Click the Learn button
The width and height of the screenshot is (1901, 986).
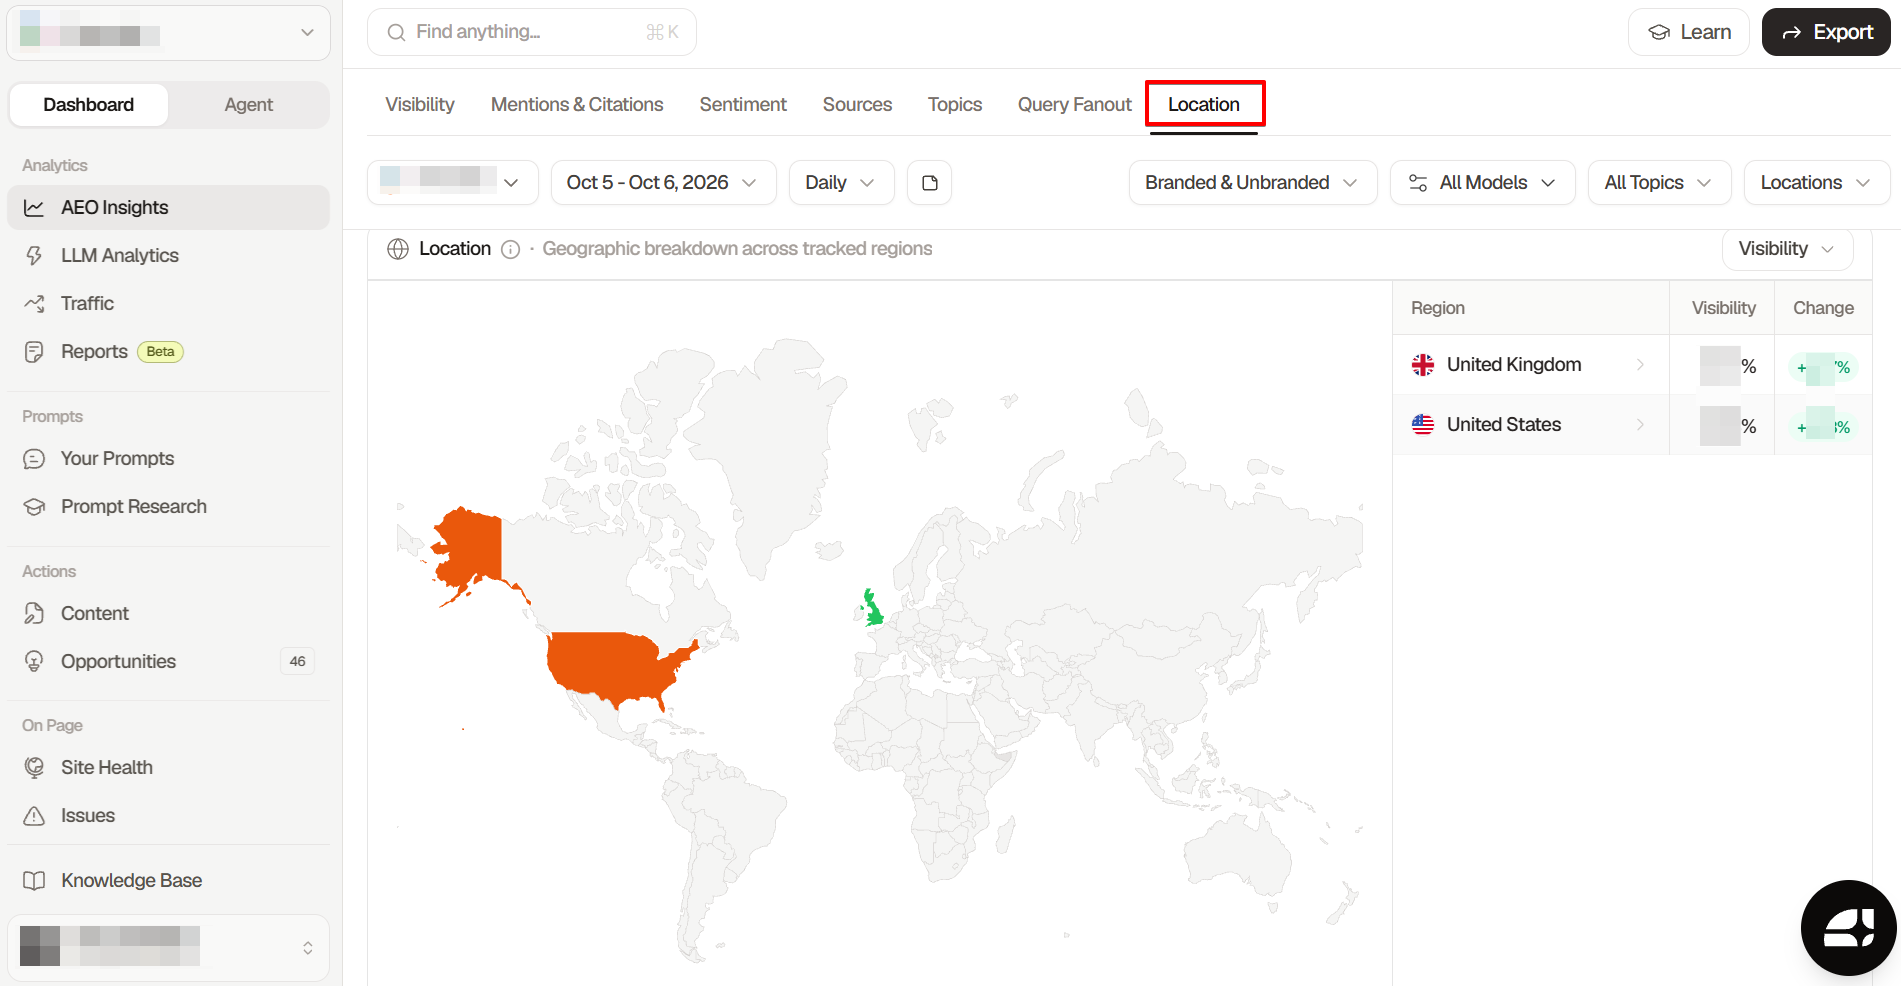pyautogui.click(x=1689, y=32)
